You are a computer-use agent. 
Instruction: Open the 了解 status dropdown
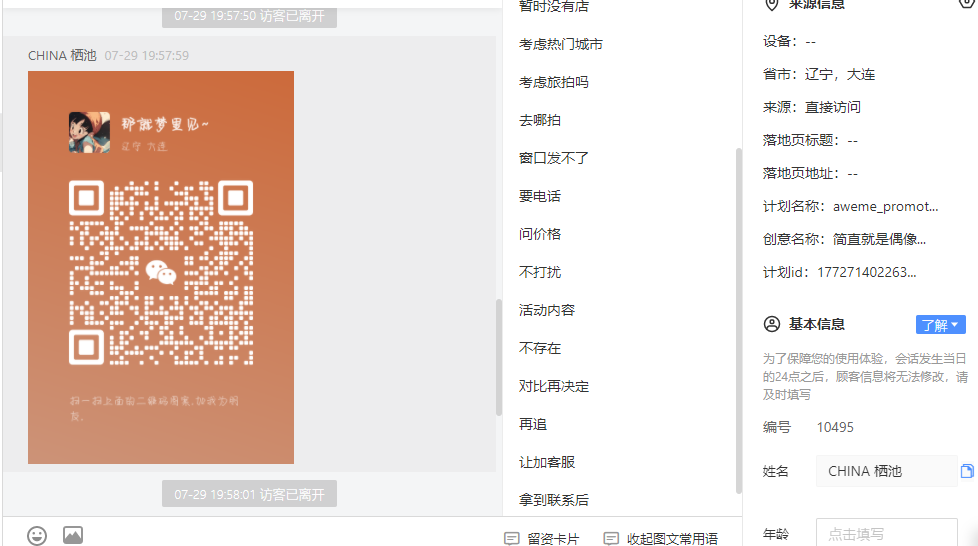click(x=940, y=324)
